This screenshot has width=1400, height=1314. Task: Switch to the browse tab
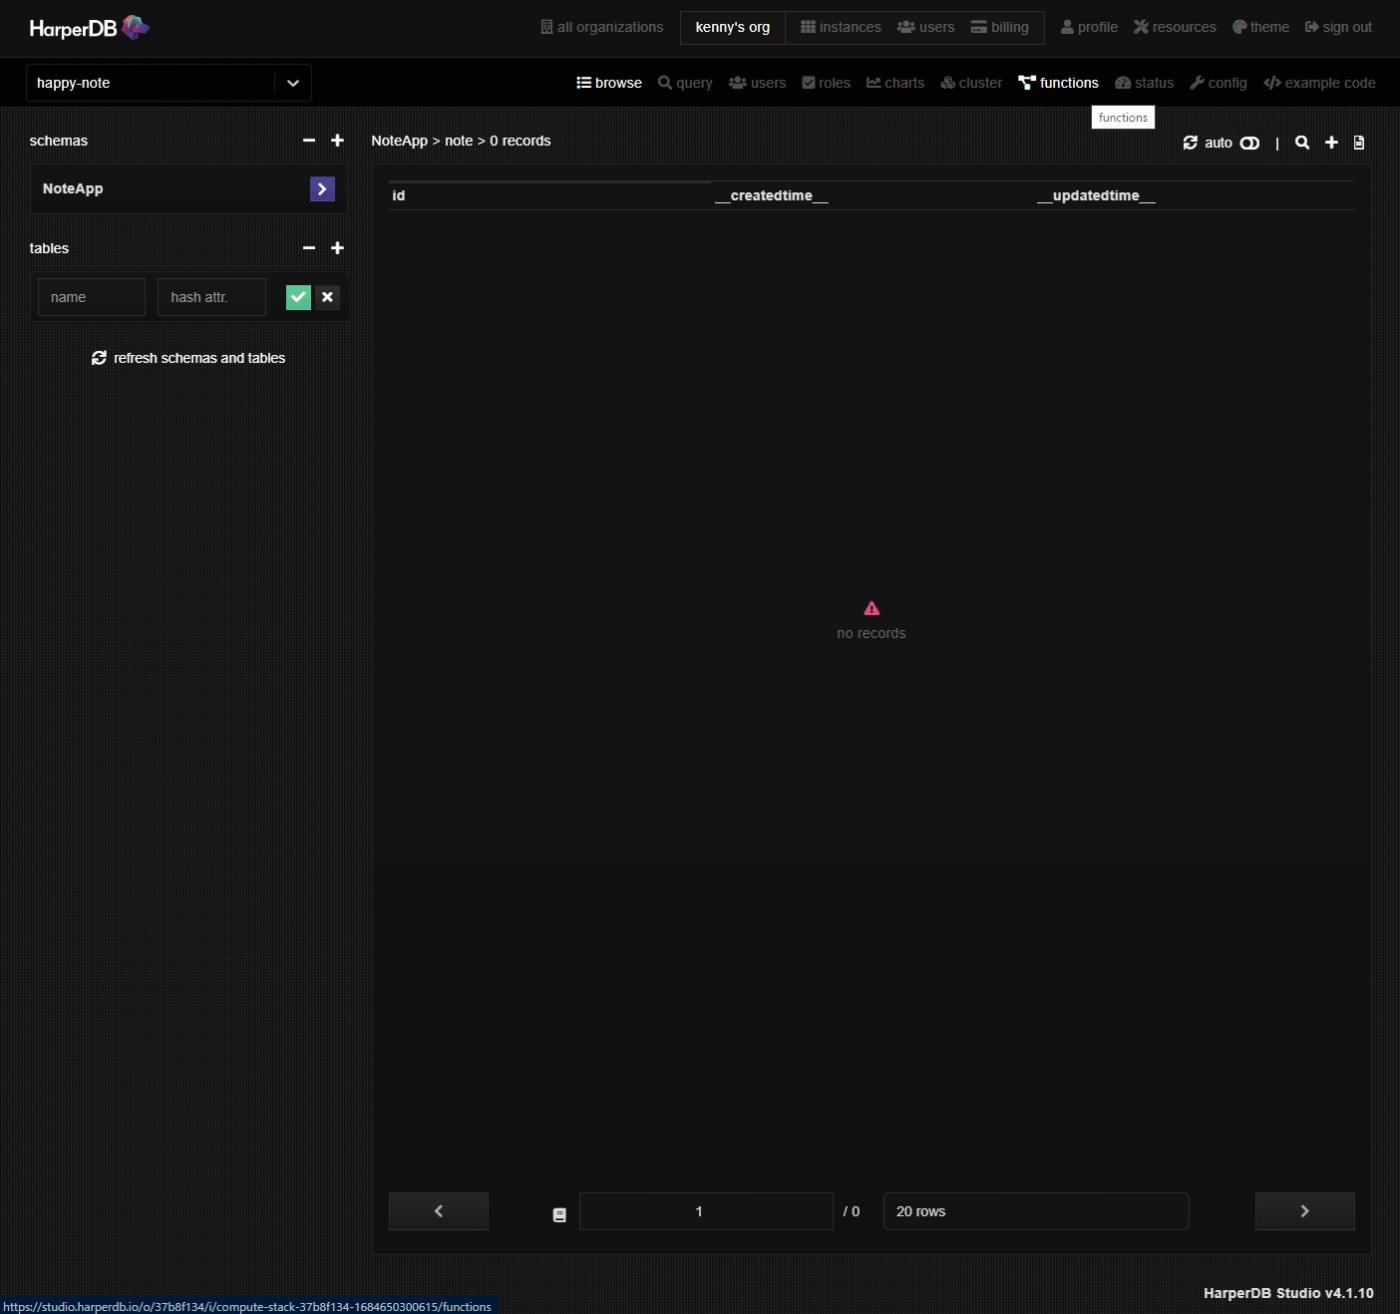click(609, 83)
